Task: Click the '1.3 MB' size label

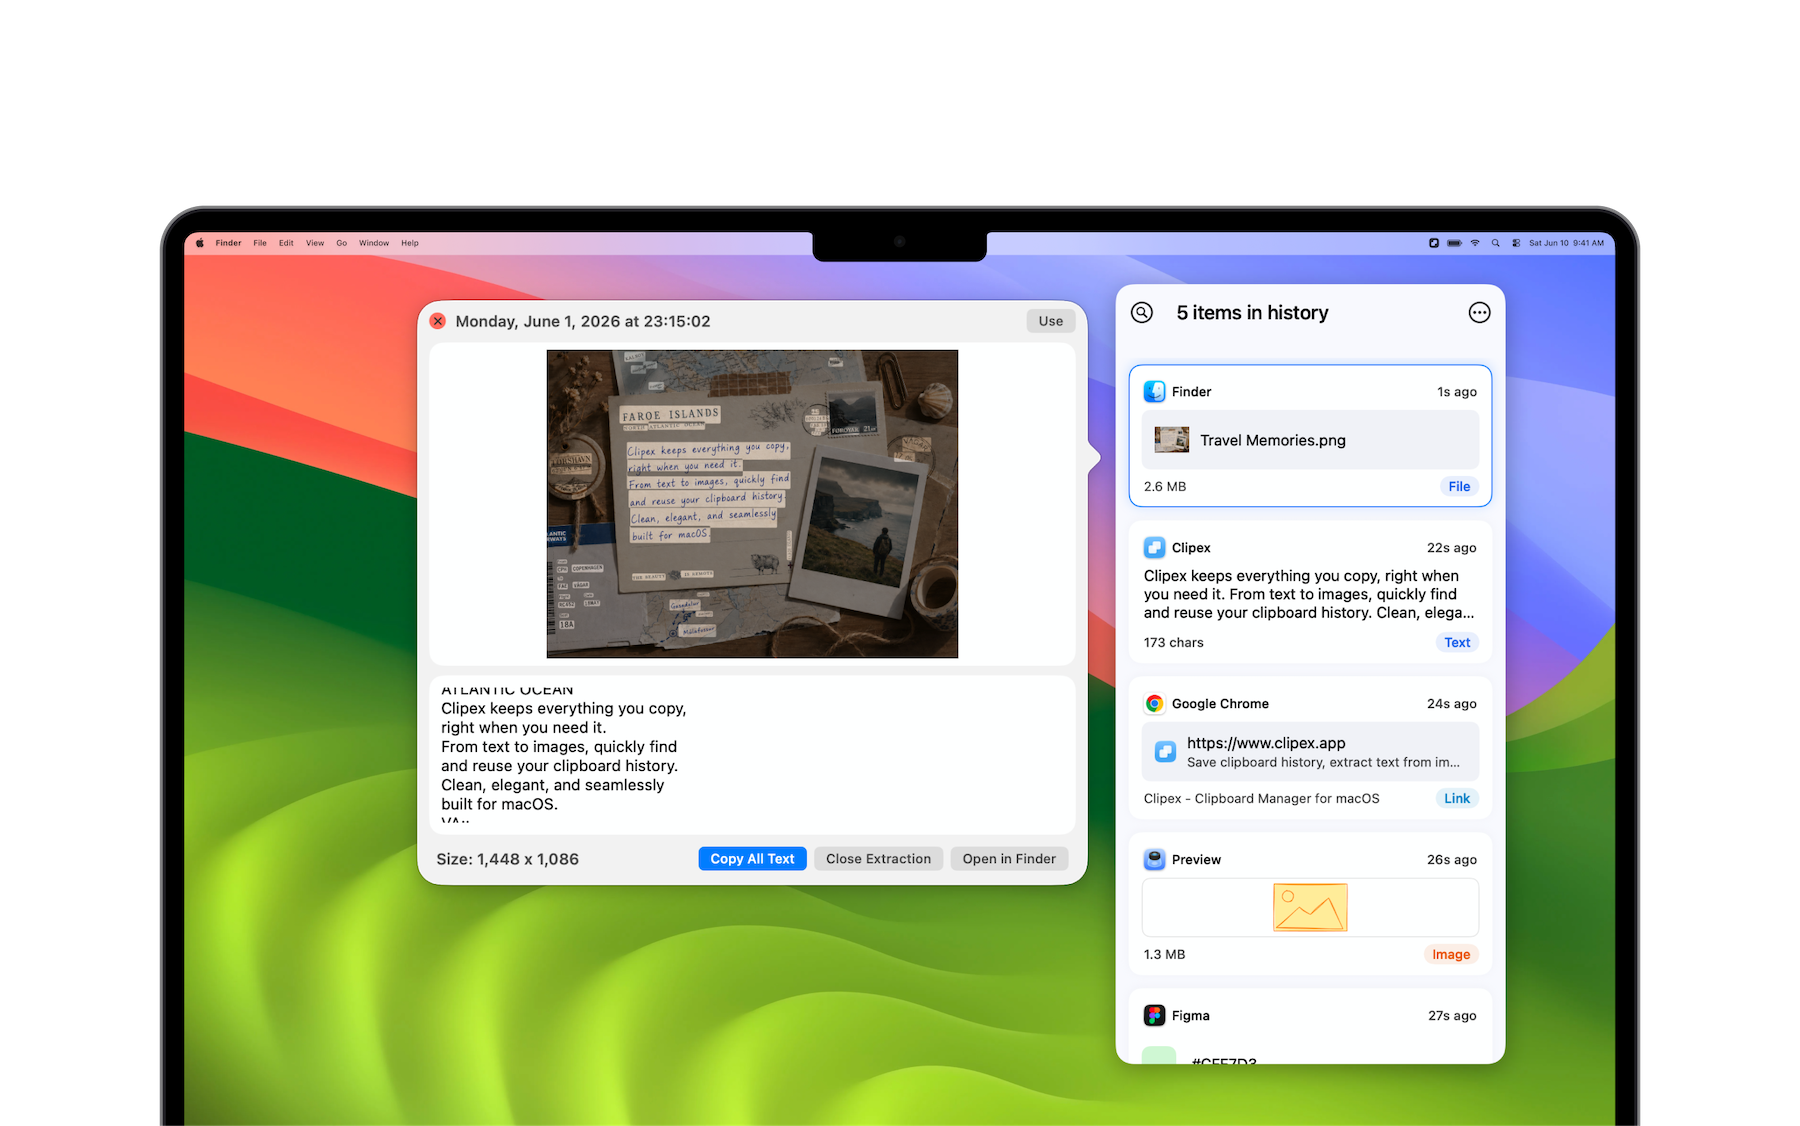Action: click(1165, 954)
